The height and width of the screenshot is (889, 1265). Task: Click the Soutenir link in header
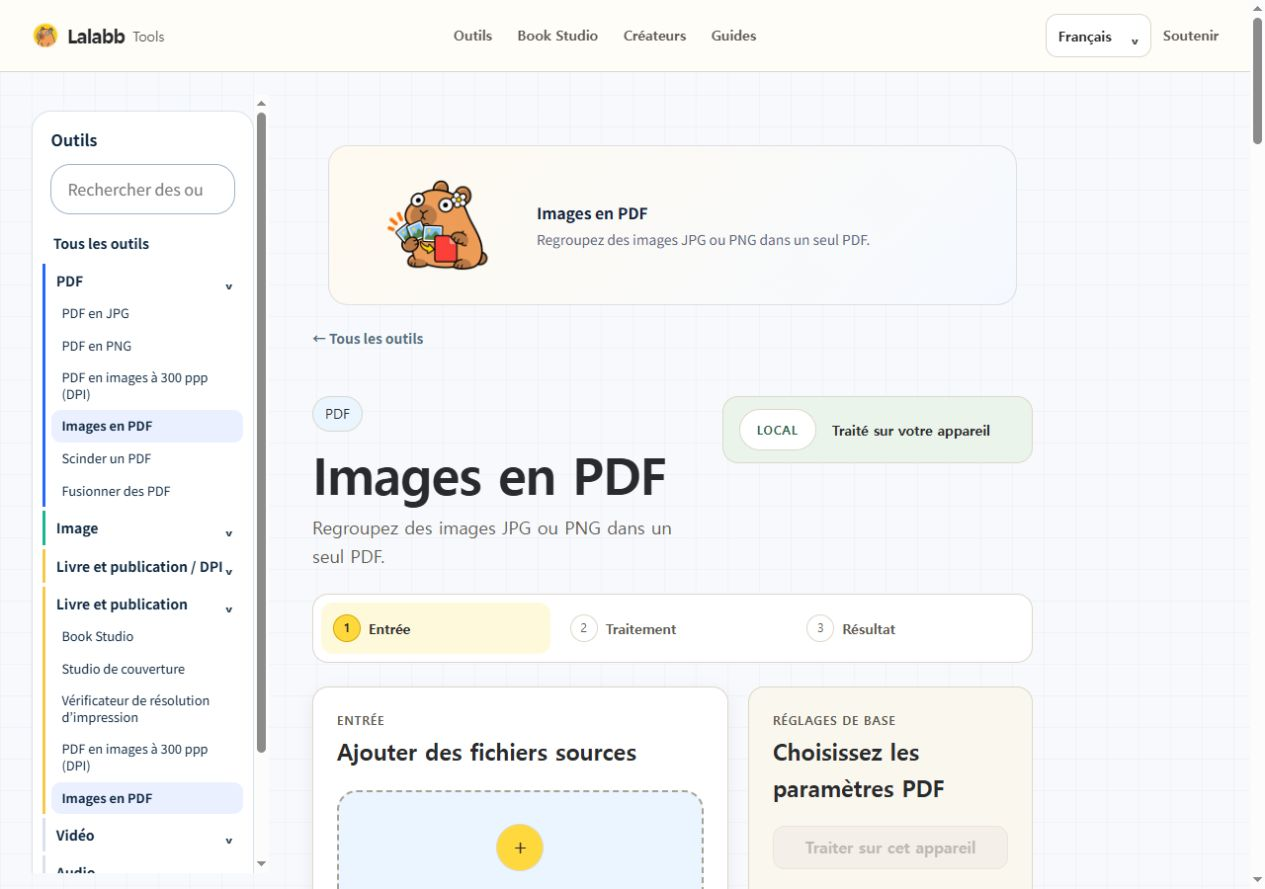click(1190, 36)
